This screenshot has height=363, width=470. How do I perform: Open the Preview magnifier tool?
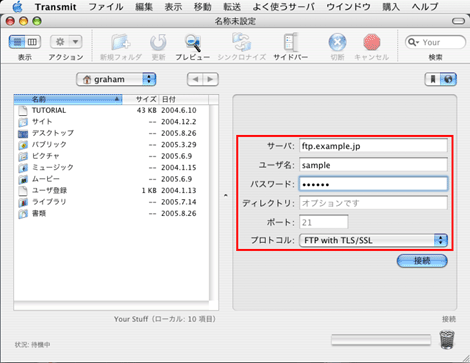pyautogui.click(x=193, y=43)
